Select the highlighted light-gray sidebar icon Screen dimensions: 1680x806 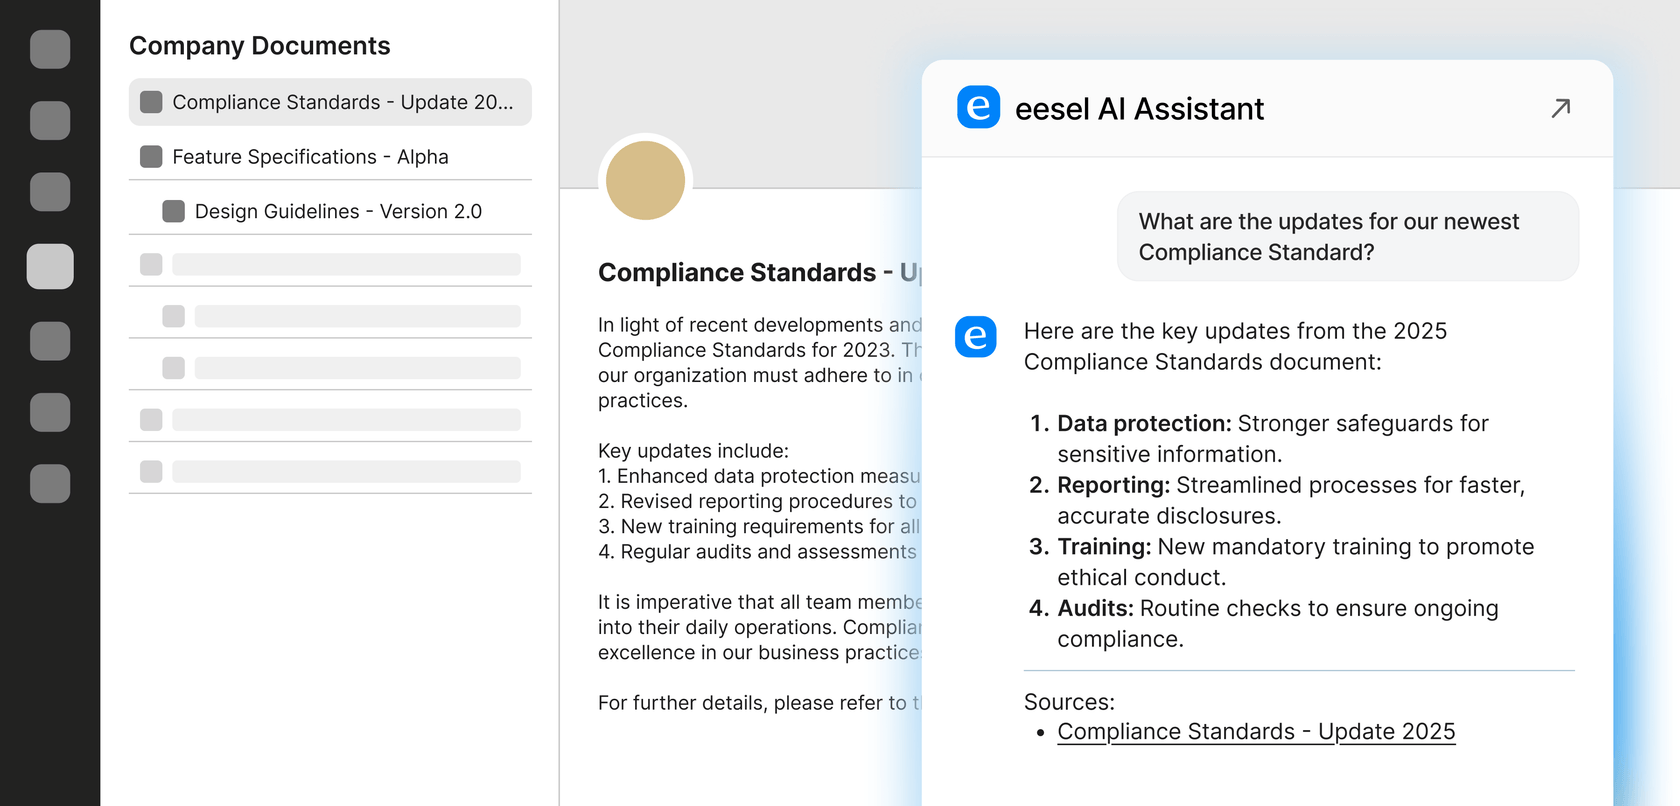(x=50, y=266)
